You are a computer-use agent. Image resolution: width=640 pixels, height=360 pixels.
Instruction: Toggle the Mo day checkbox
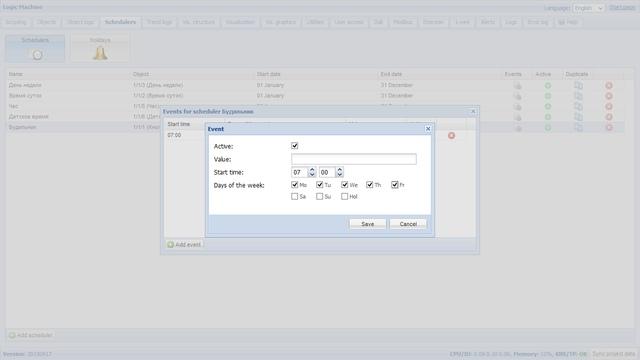295,185
